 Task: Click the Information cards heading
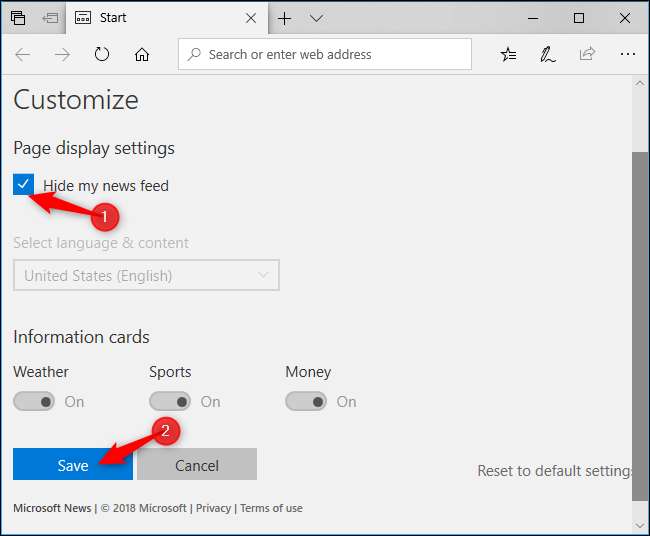[81, 337]
